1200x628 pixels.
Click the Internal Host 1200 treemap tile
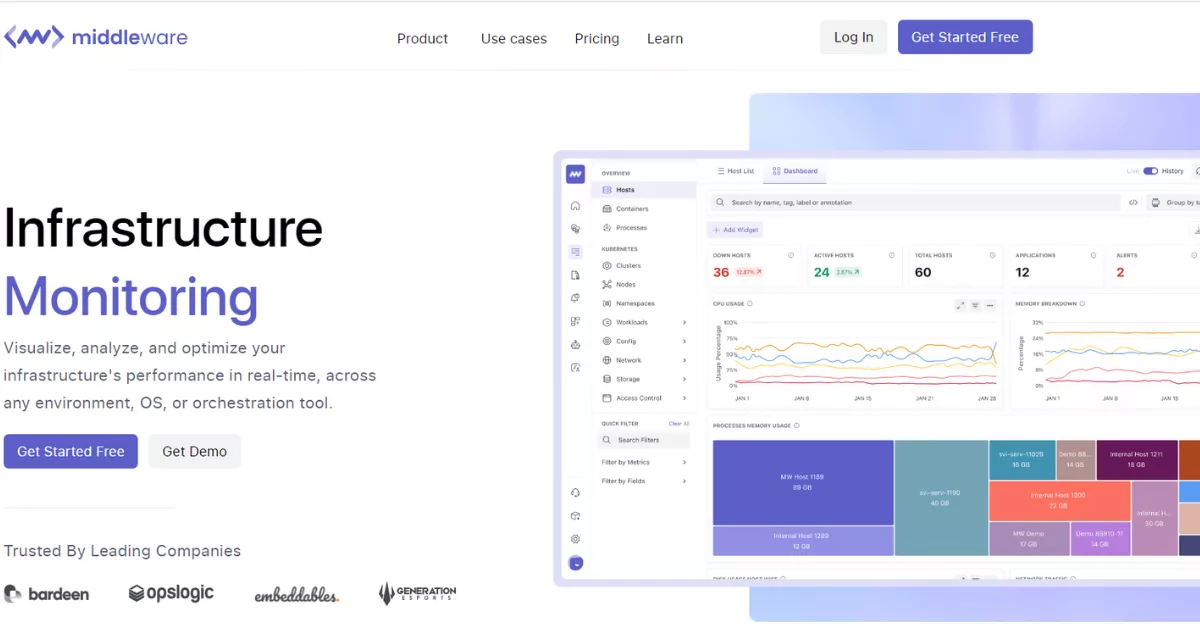click(1059, 501)
